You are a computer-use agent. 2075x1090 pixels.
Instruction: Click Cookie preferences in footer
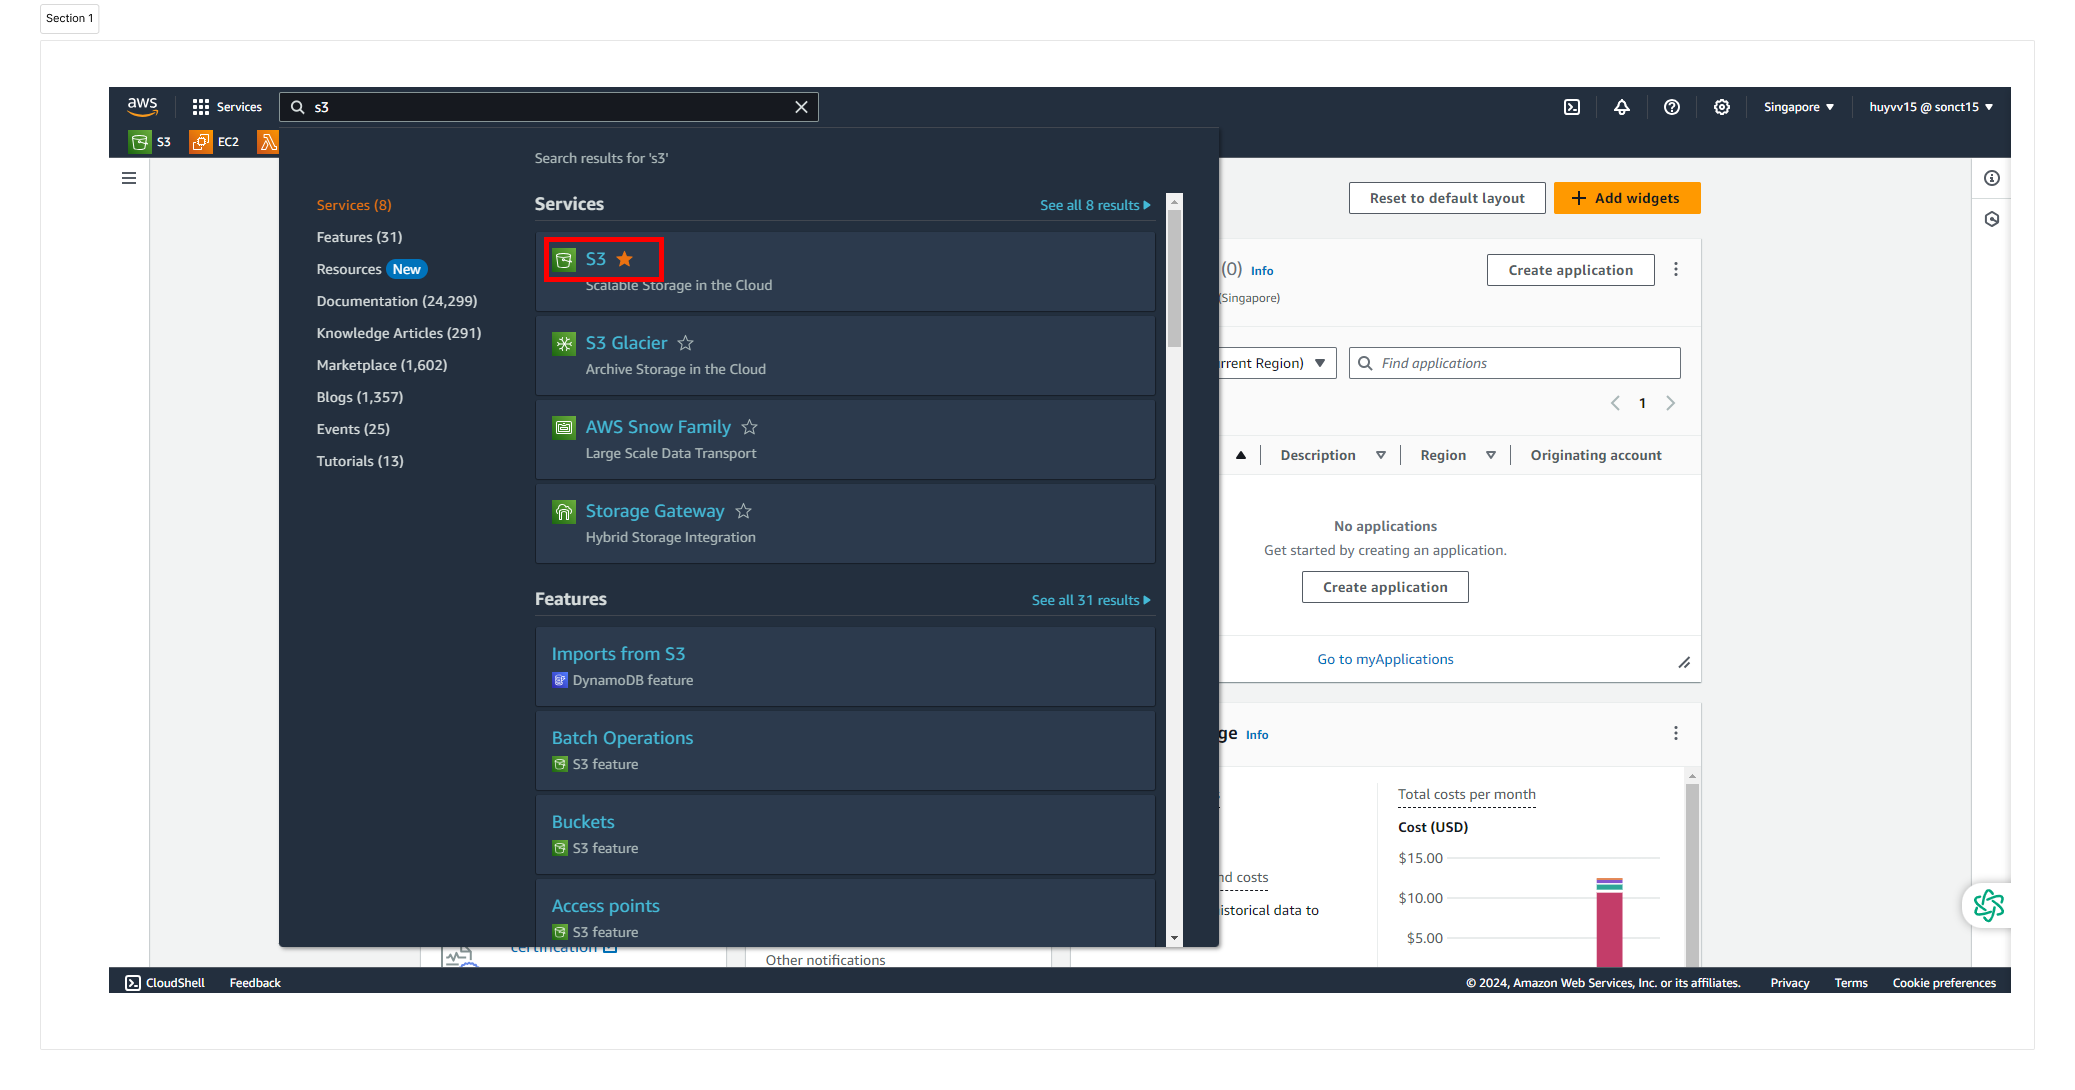click(x=1944, y=983)
